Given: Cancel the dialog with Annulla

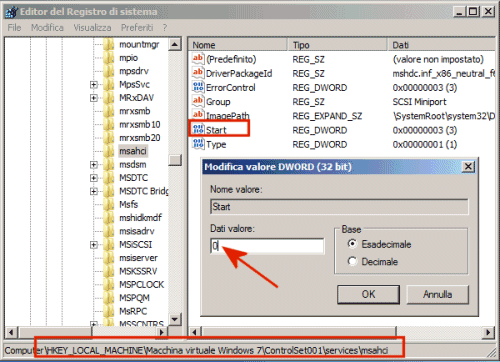Looking at the screenshot, I should pyautogui.click(x=438, y=294).
